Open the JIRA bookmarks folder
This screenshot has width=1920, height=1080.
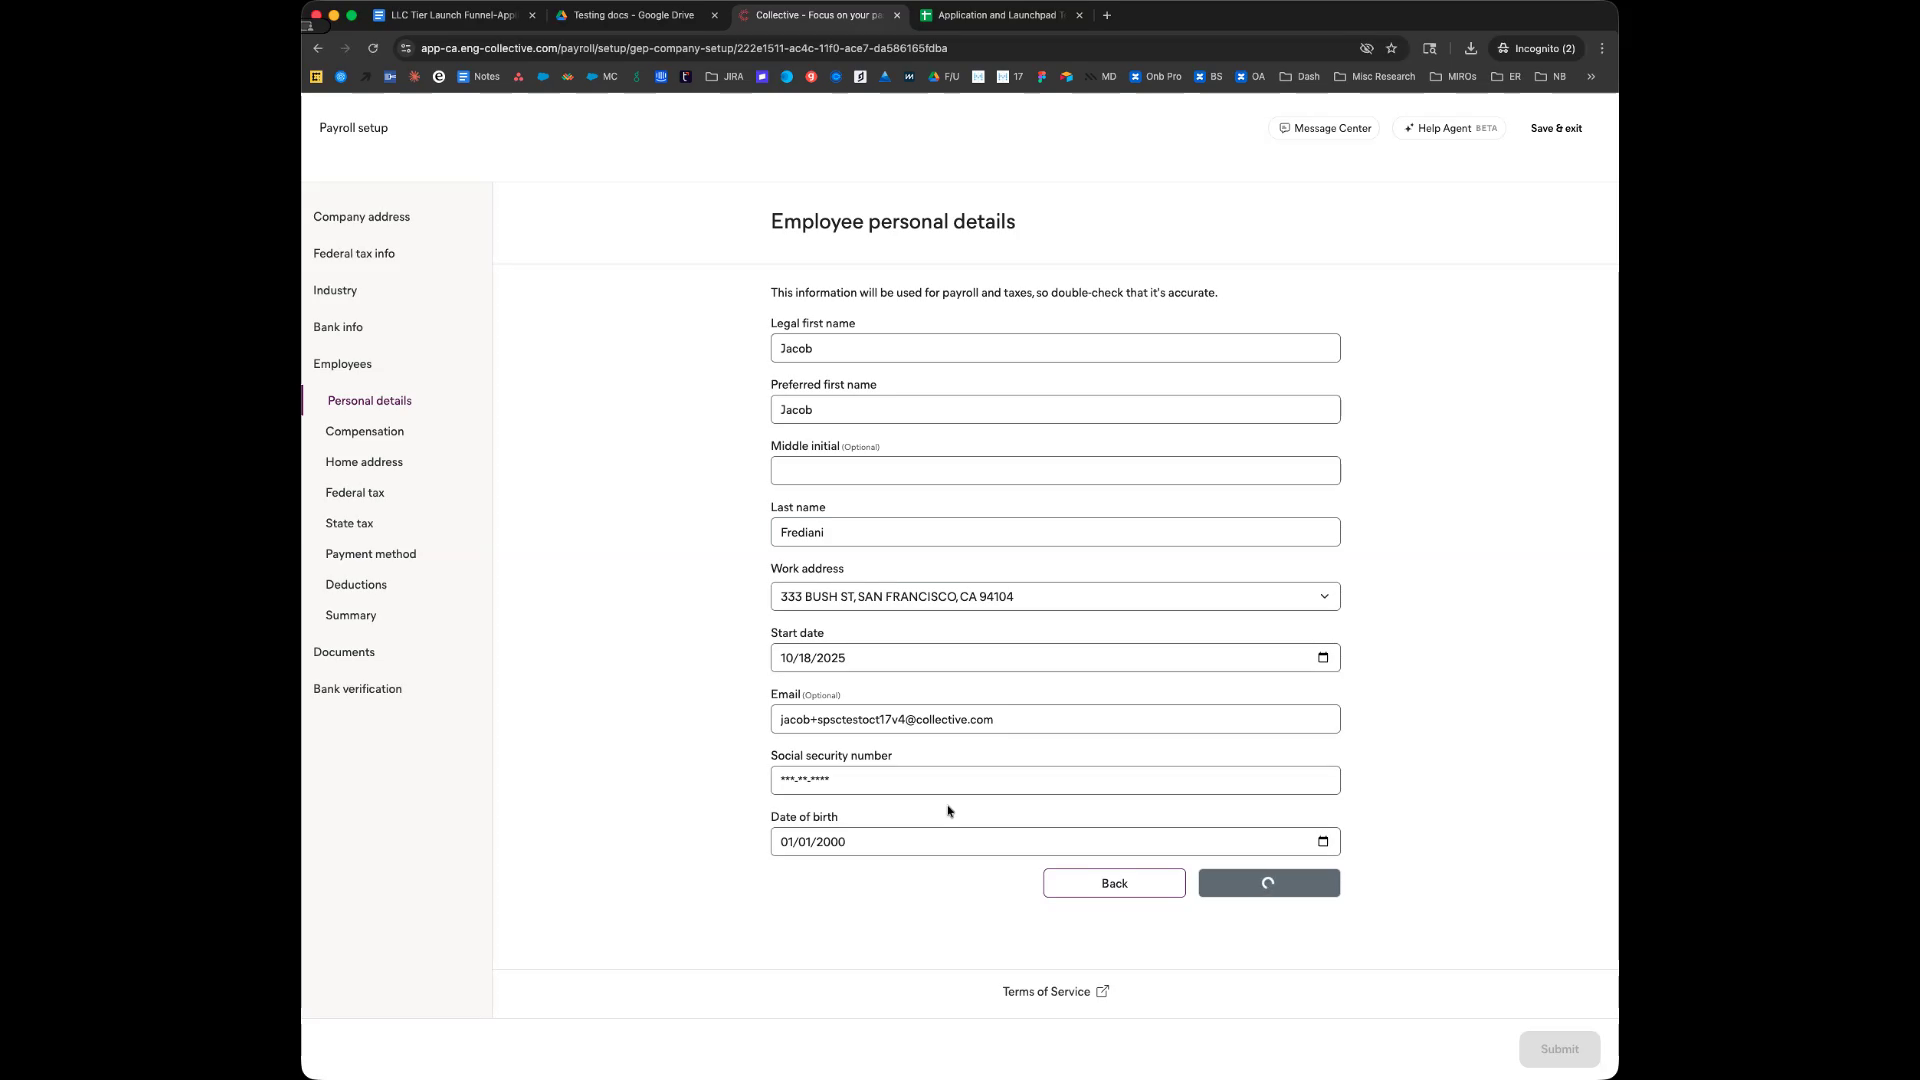724,77
